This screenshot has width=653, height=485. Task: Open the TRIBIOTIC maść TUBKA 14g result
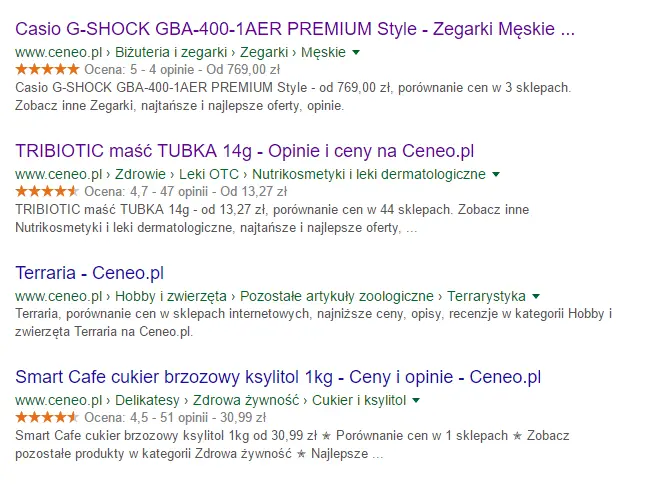click(x=244, y=151)
